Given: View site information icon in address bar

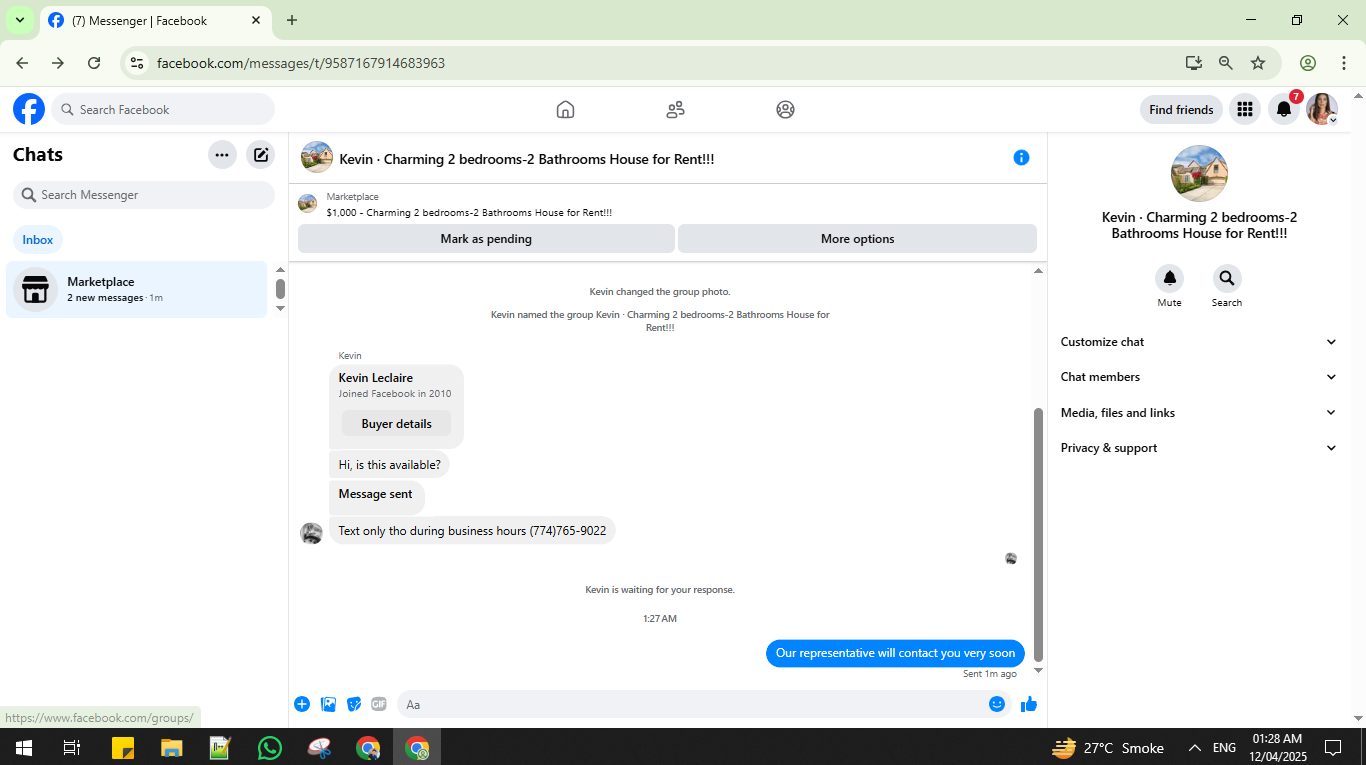Looking at the screenshot, I should pyautogui.click(x=138, y=63).
